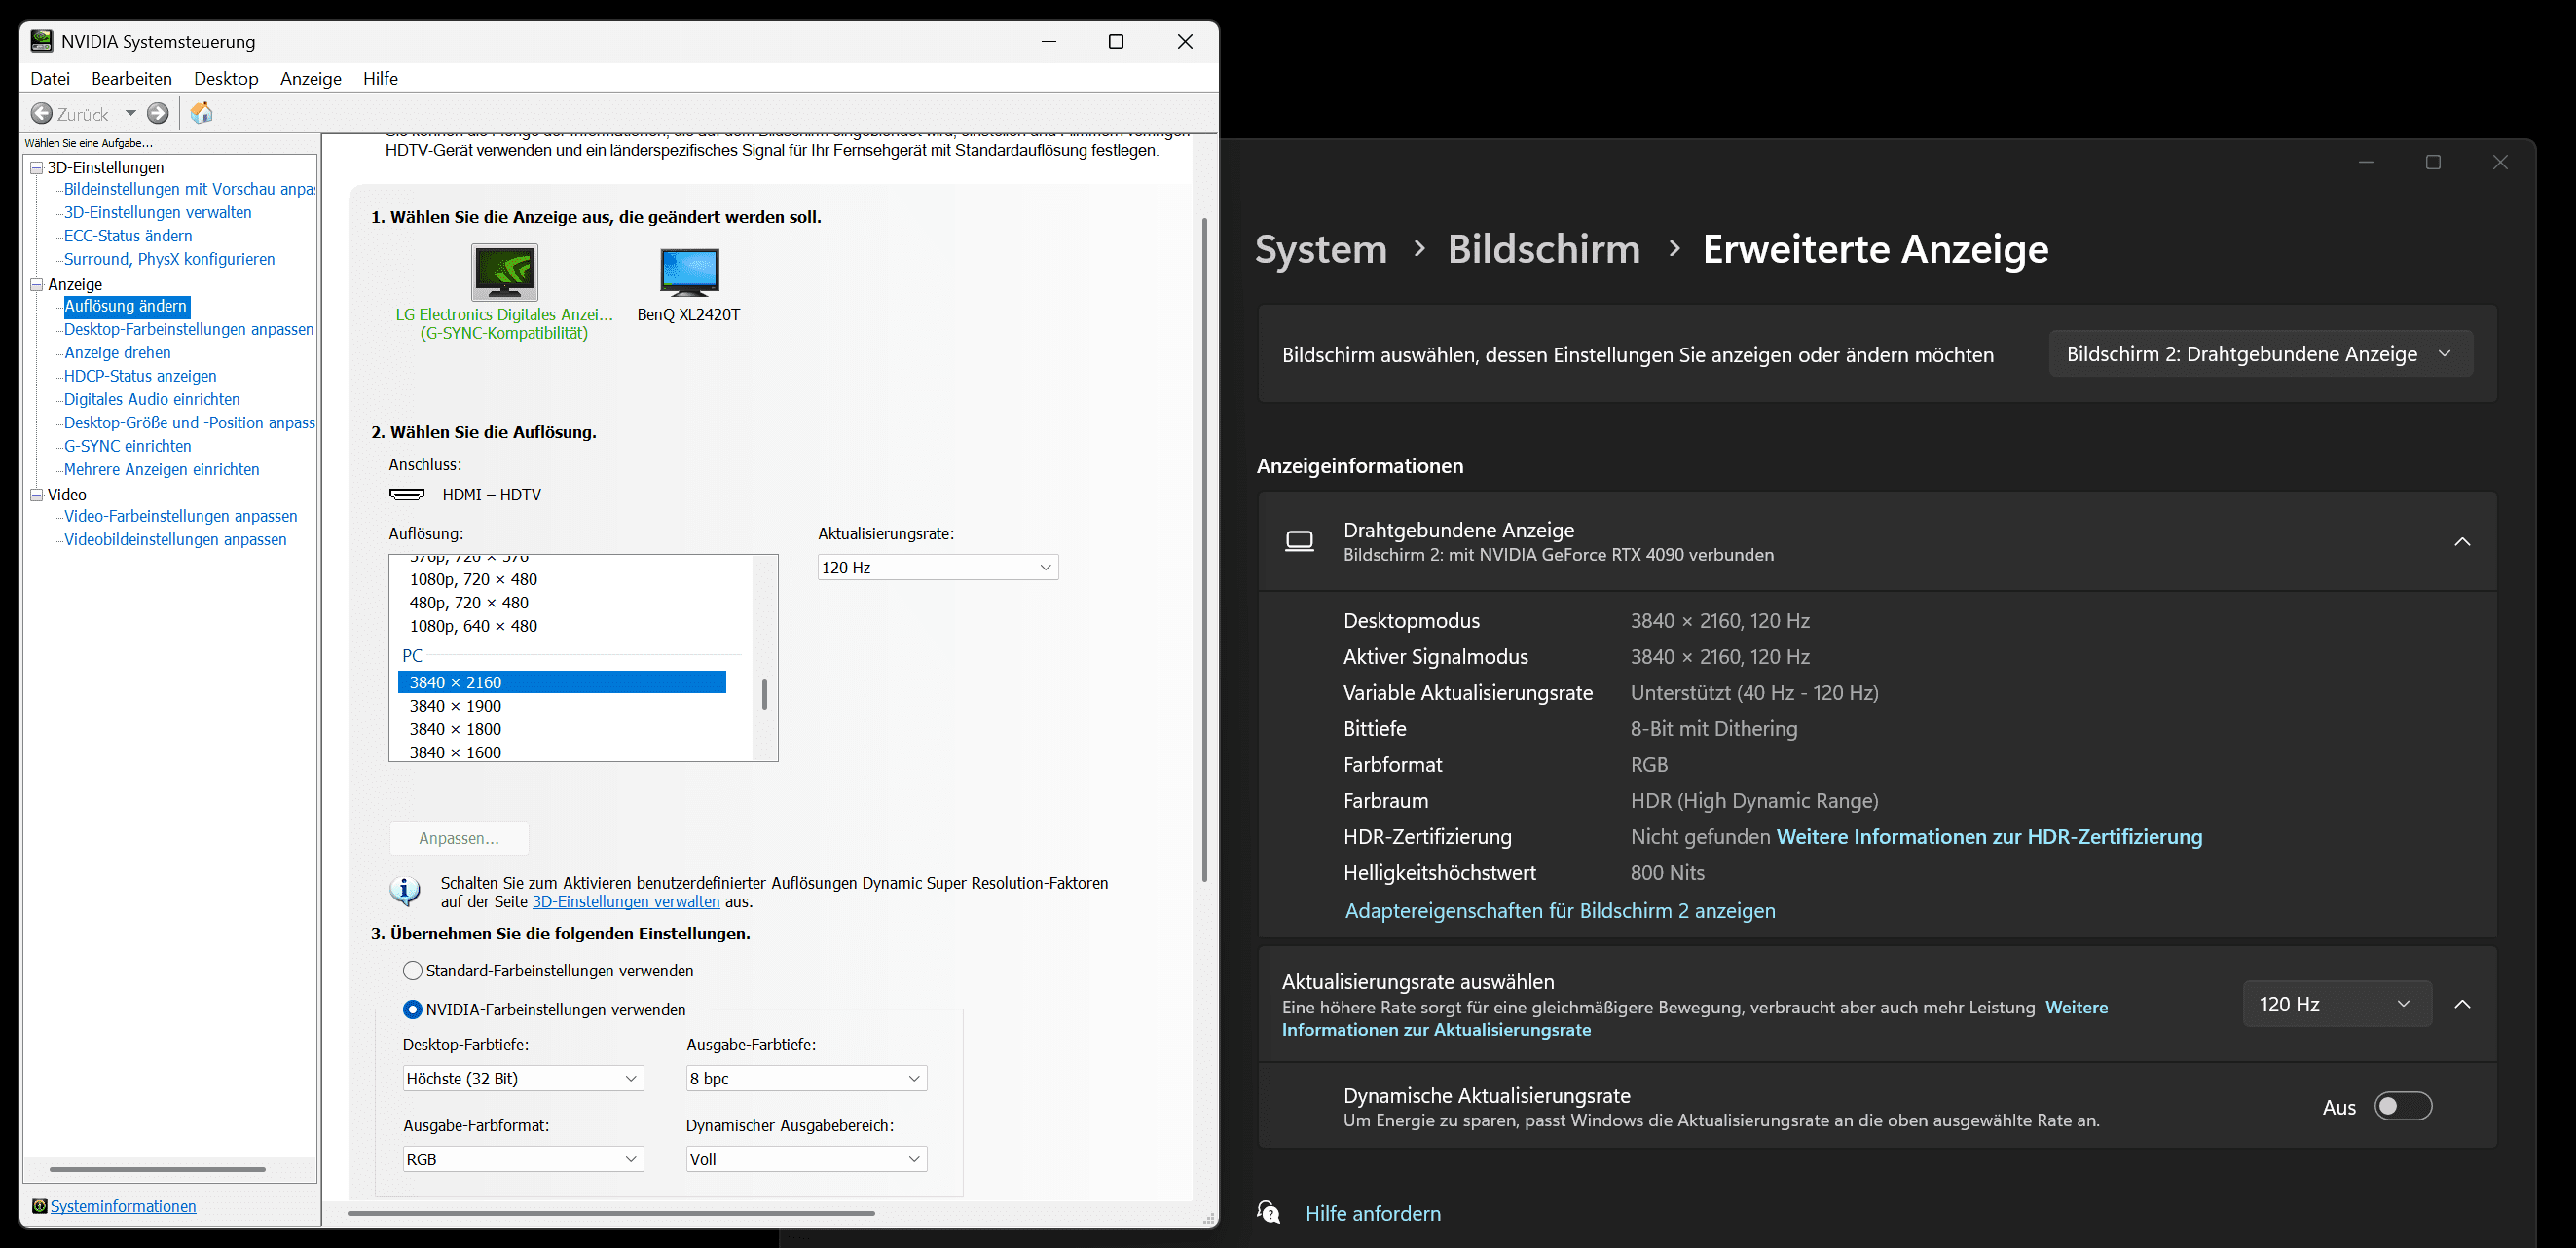Viewport: 2576px width, 1248px height.
Task: Click the HDMI connector icon
Action: point(406,494)
